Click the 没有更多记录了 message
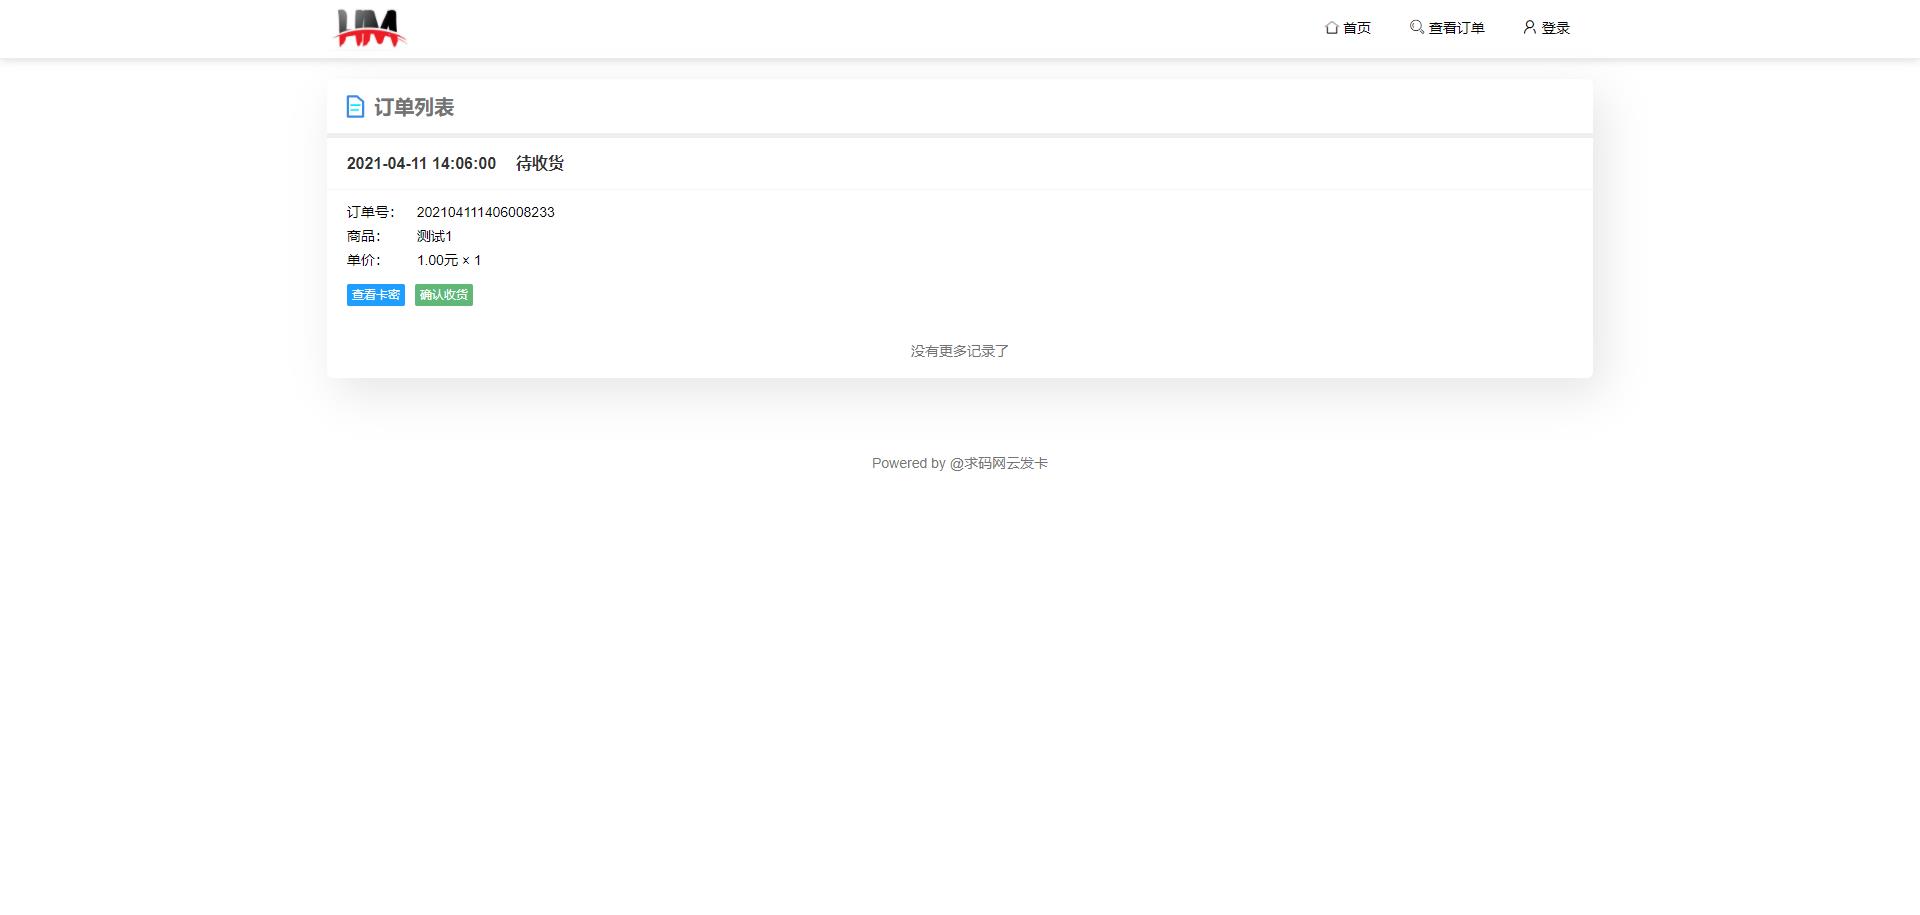 959,351
